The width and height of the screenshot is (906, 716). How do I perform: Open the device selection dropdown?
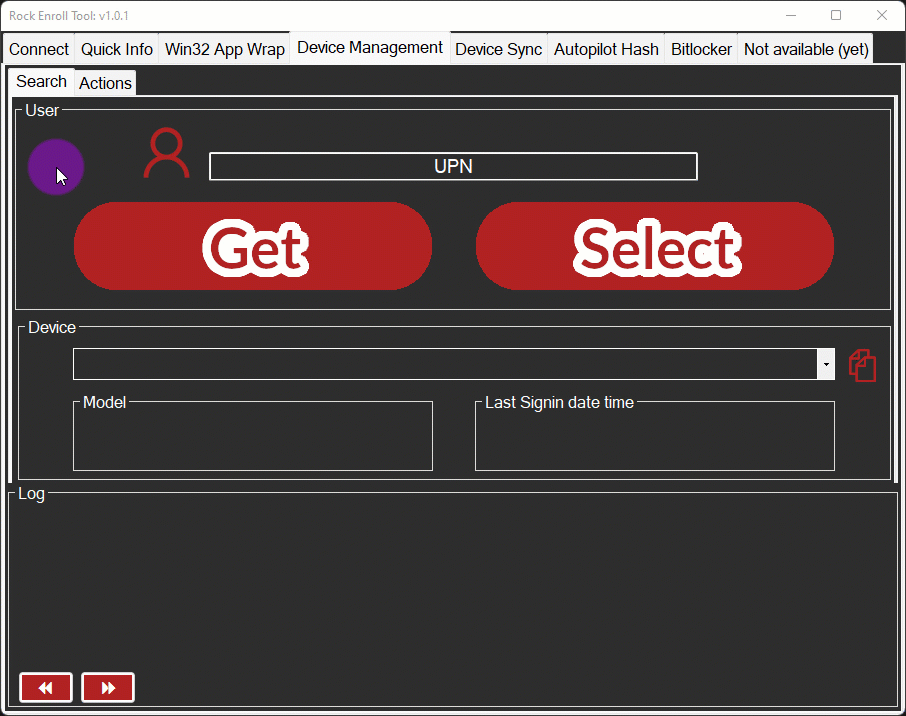(x=825, y=364)
